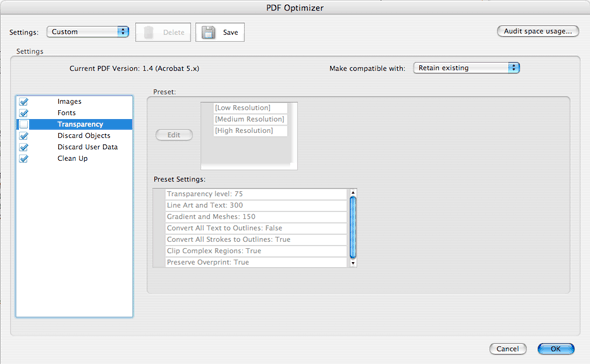Select the Discard User Data panel label
Viewport: 590px width, 364px height.
point(88,147)
